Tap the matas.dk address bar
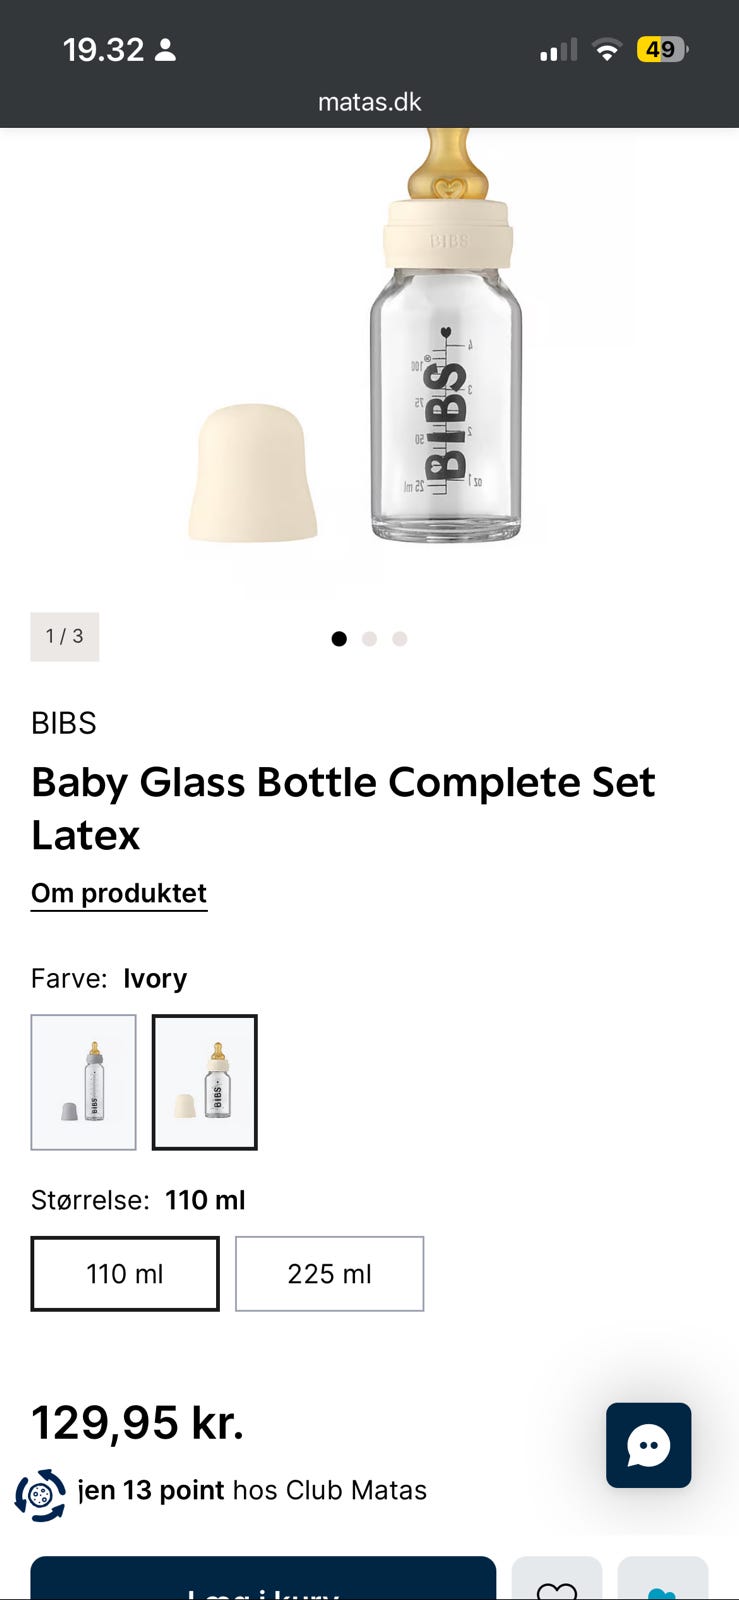 [x=369, y=102]
